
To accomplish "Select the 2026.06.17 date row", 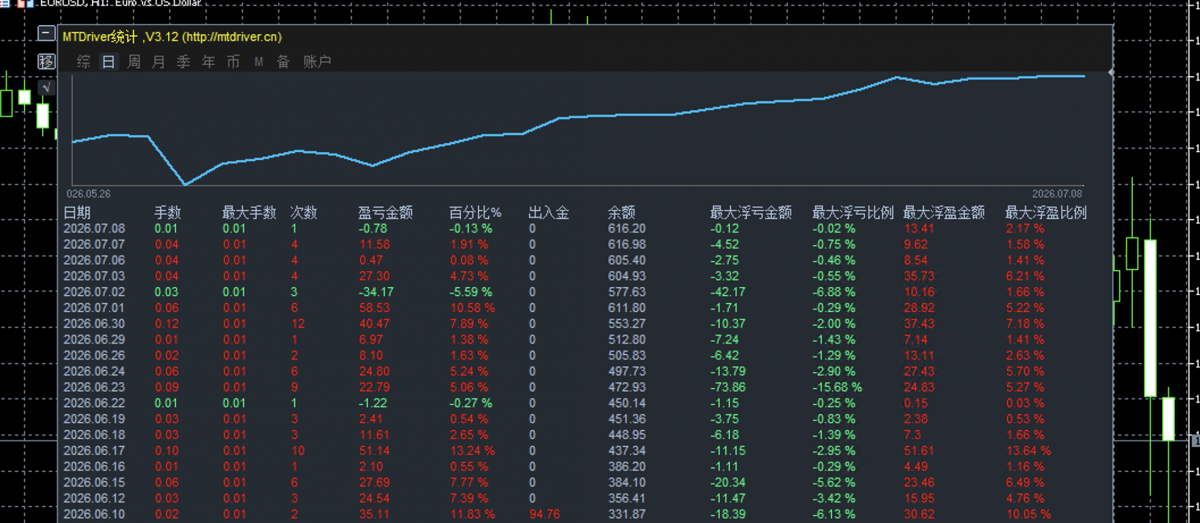I will (94, 451).
